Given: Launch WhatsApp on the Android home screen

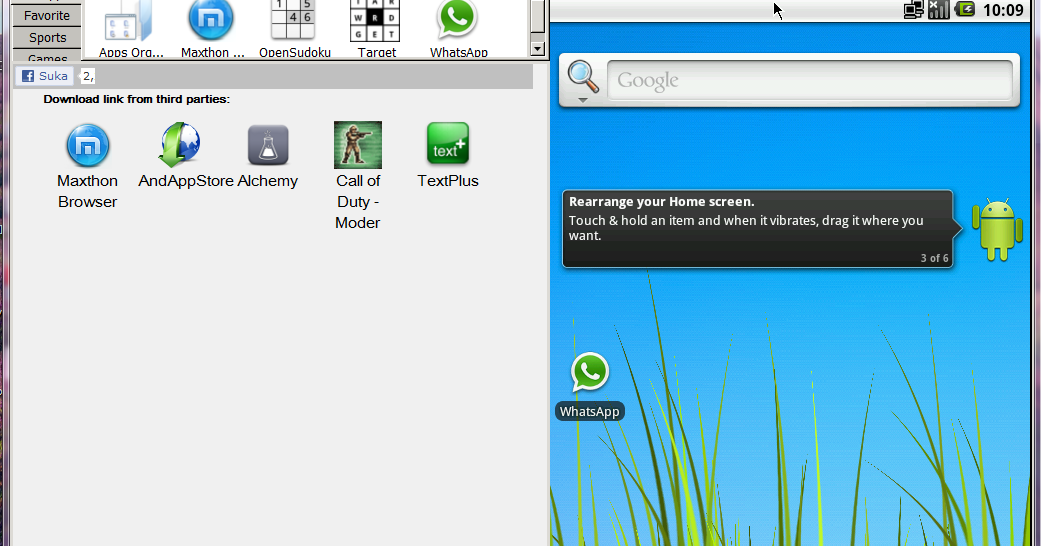Looking at the screenshot, I should tap(590, 372).
